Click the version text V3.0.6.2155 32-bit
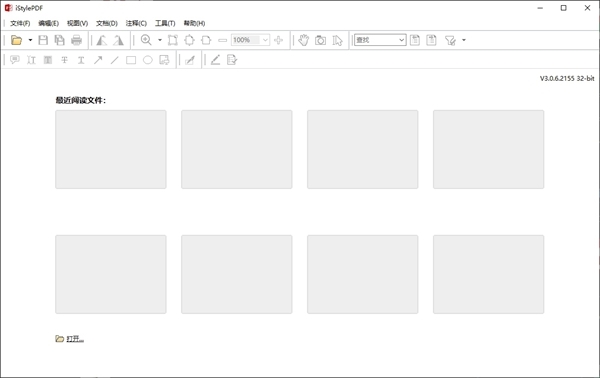This screenshot has height=378, width=600. point(567,78)
